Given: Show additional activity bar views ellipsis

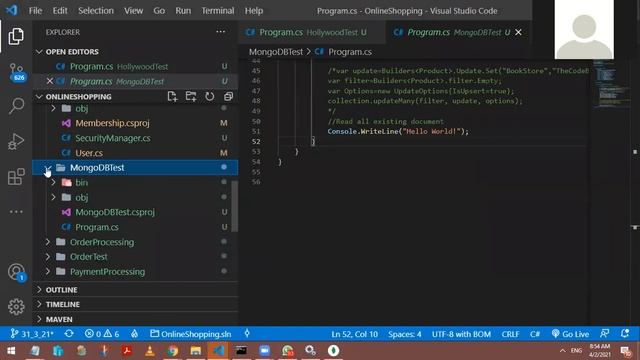Looking at the screenshot, I should [x=16, y=211].
